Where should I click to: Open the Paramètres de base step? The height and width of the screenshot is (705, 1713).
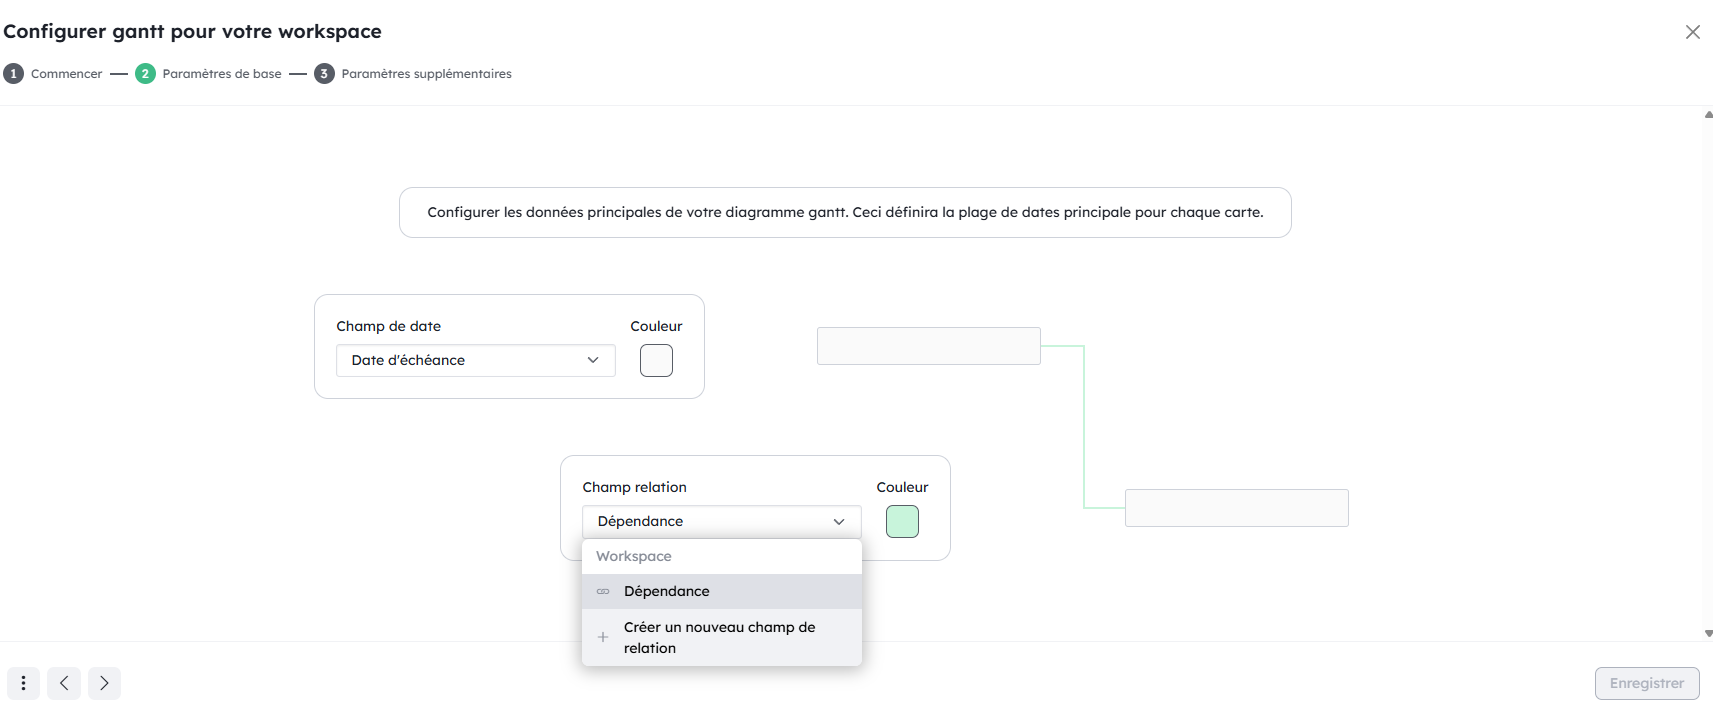pyautogui.click(x=221, y=74)
